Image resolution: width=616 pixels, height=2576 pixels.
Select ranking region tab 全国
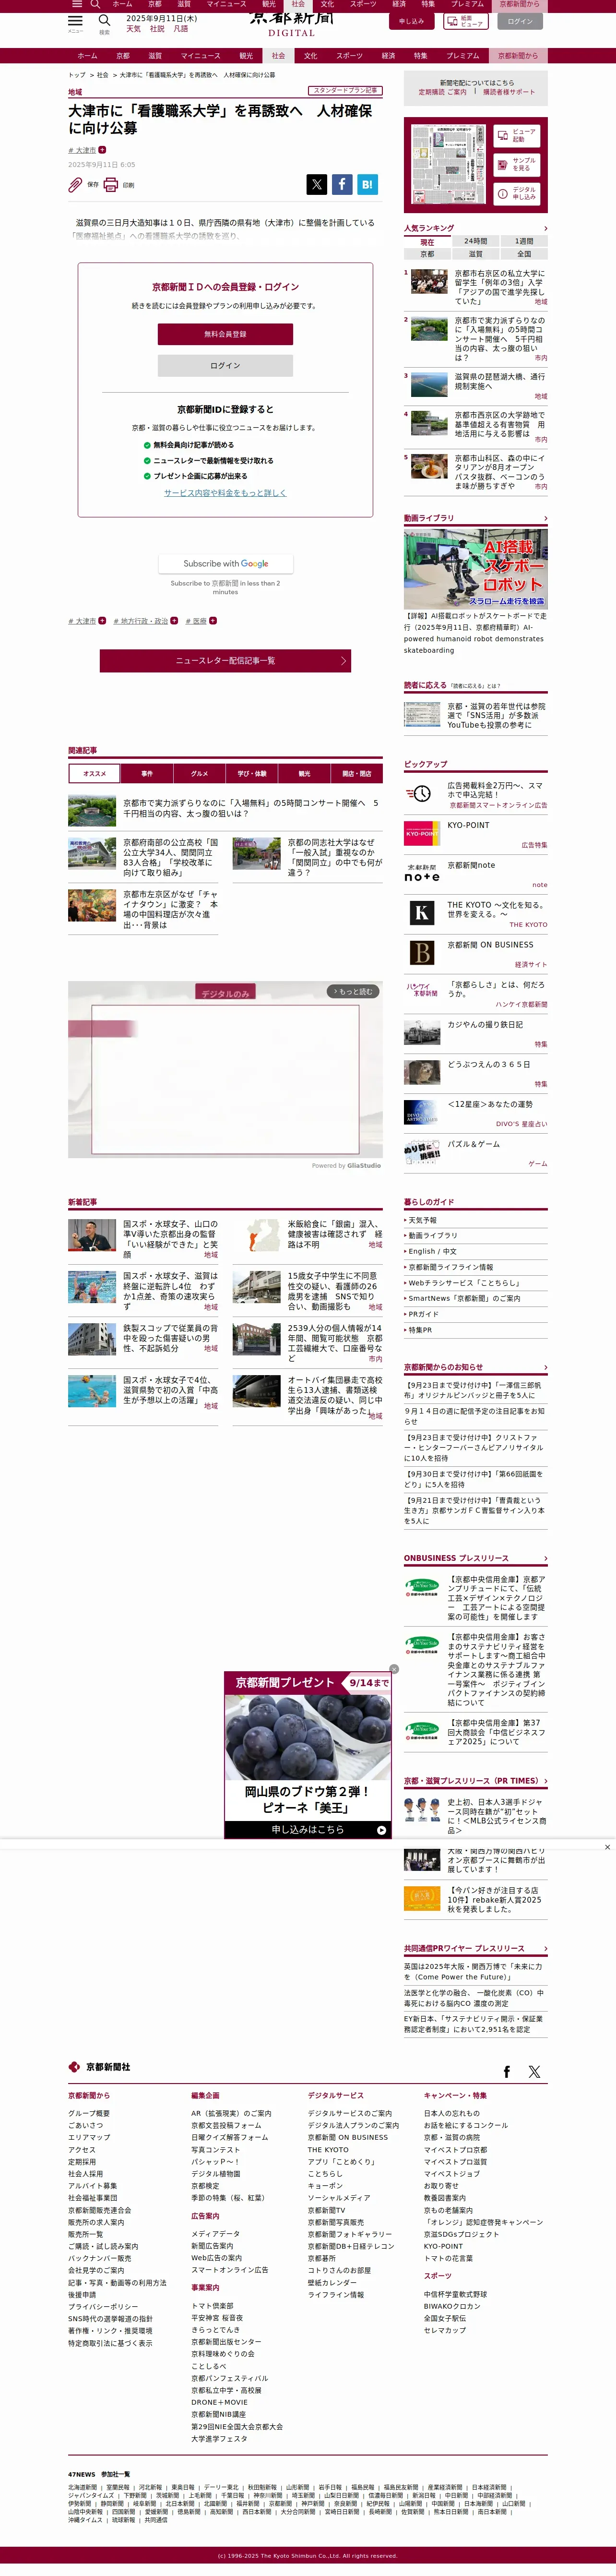click(524, 254)
